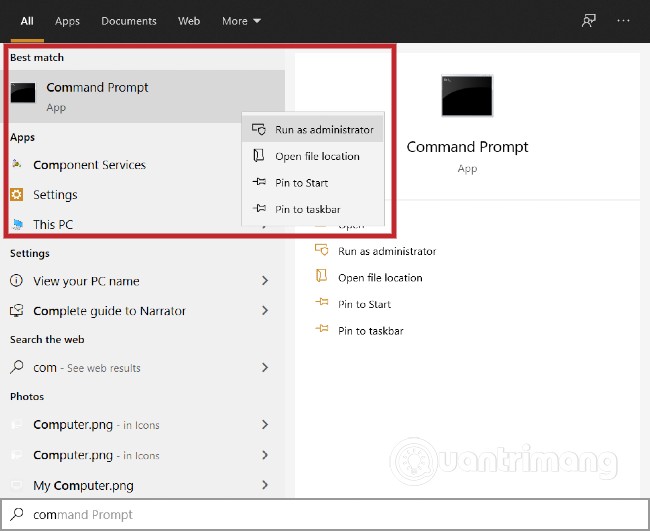This screenshot has height=531, width=650.
Task: Choose Pin to taskbar in context menu
Action: [308, 209]
